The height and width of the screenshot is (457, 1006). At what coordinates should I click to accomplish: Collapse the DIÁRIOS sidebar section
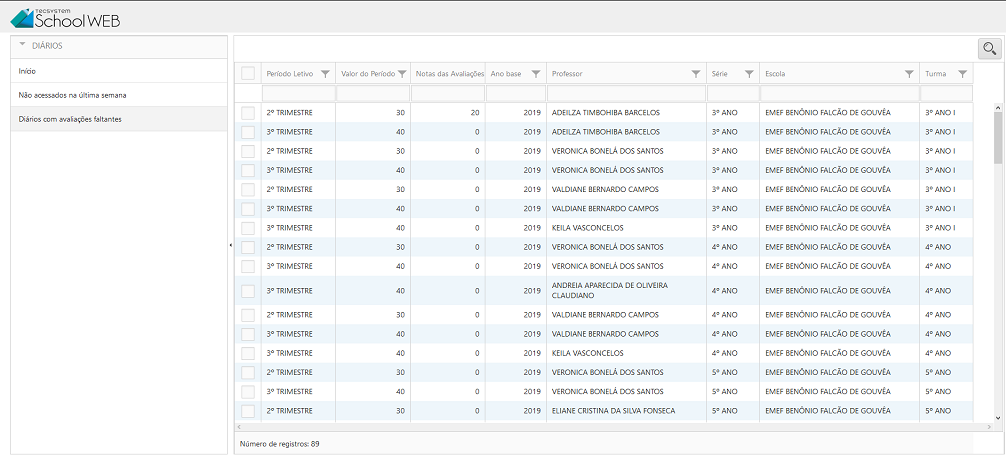(22, 45)
